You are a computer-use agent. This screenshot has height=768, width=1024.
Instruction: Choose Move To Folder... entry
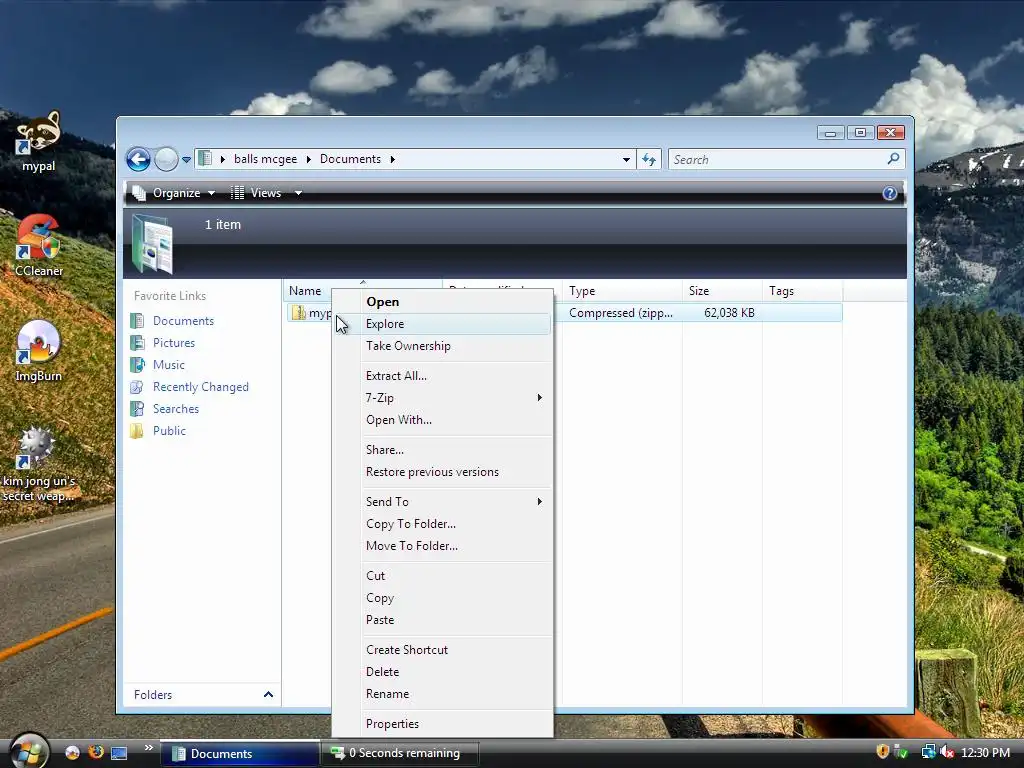(443, 546)
